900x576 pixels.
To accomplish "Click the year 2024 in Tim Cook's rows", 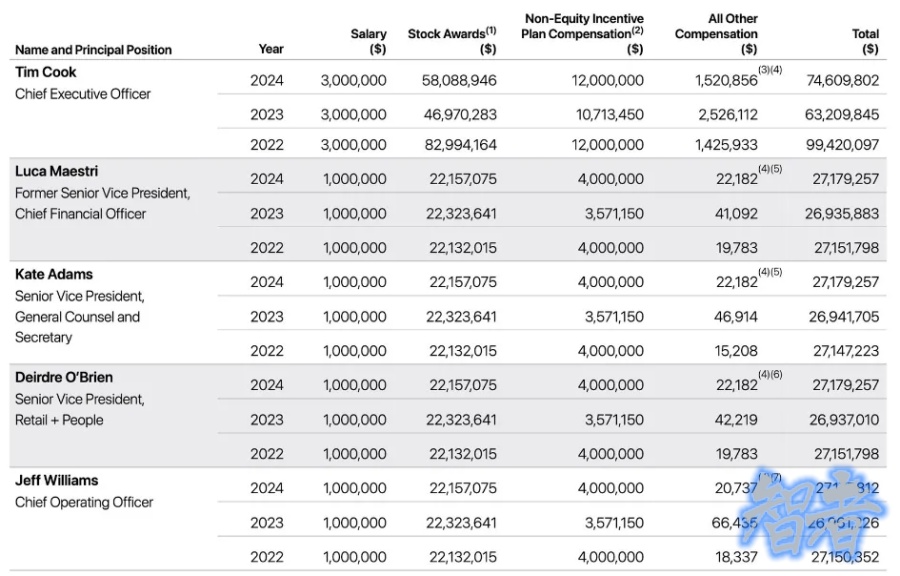I will coord(267,80).
